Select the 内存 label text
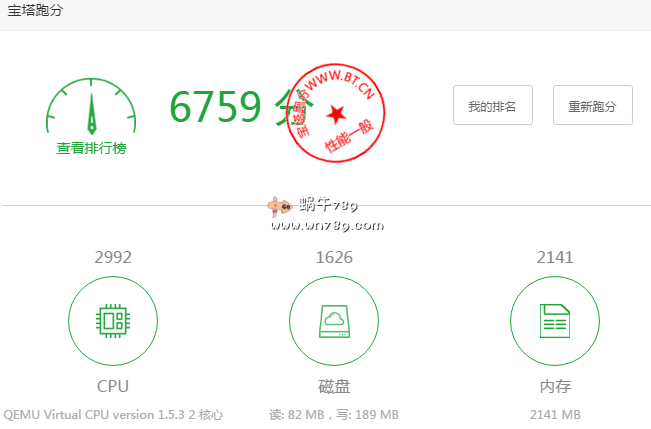The image size is (651, 429). 554,386
